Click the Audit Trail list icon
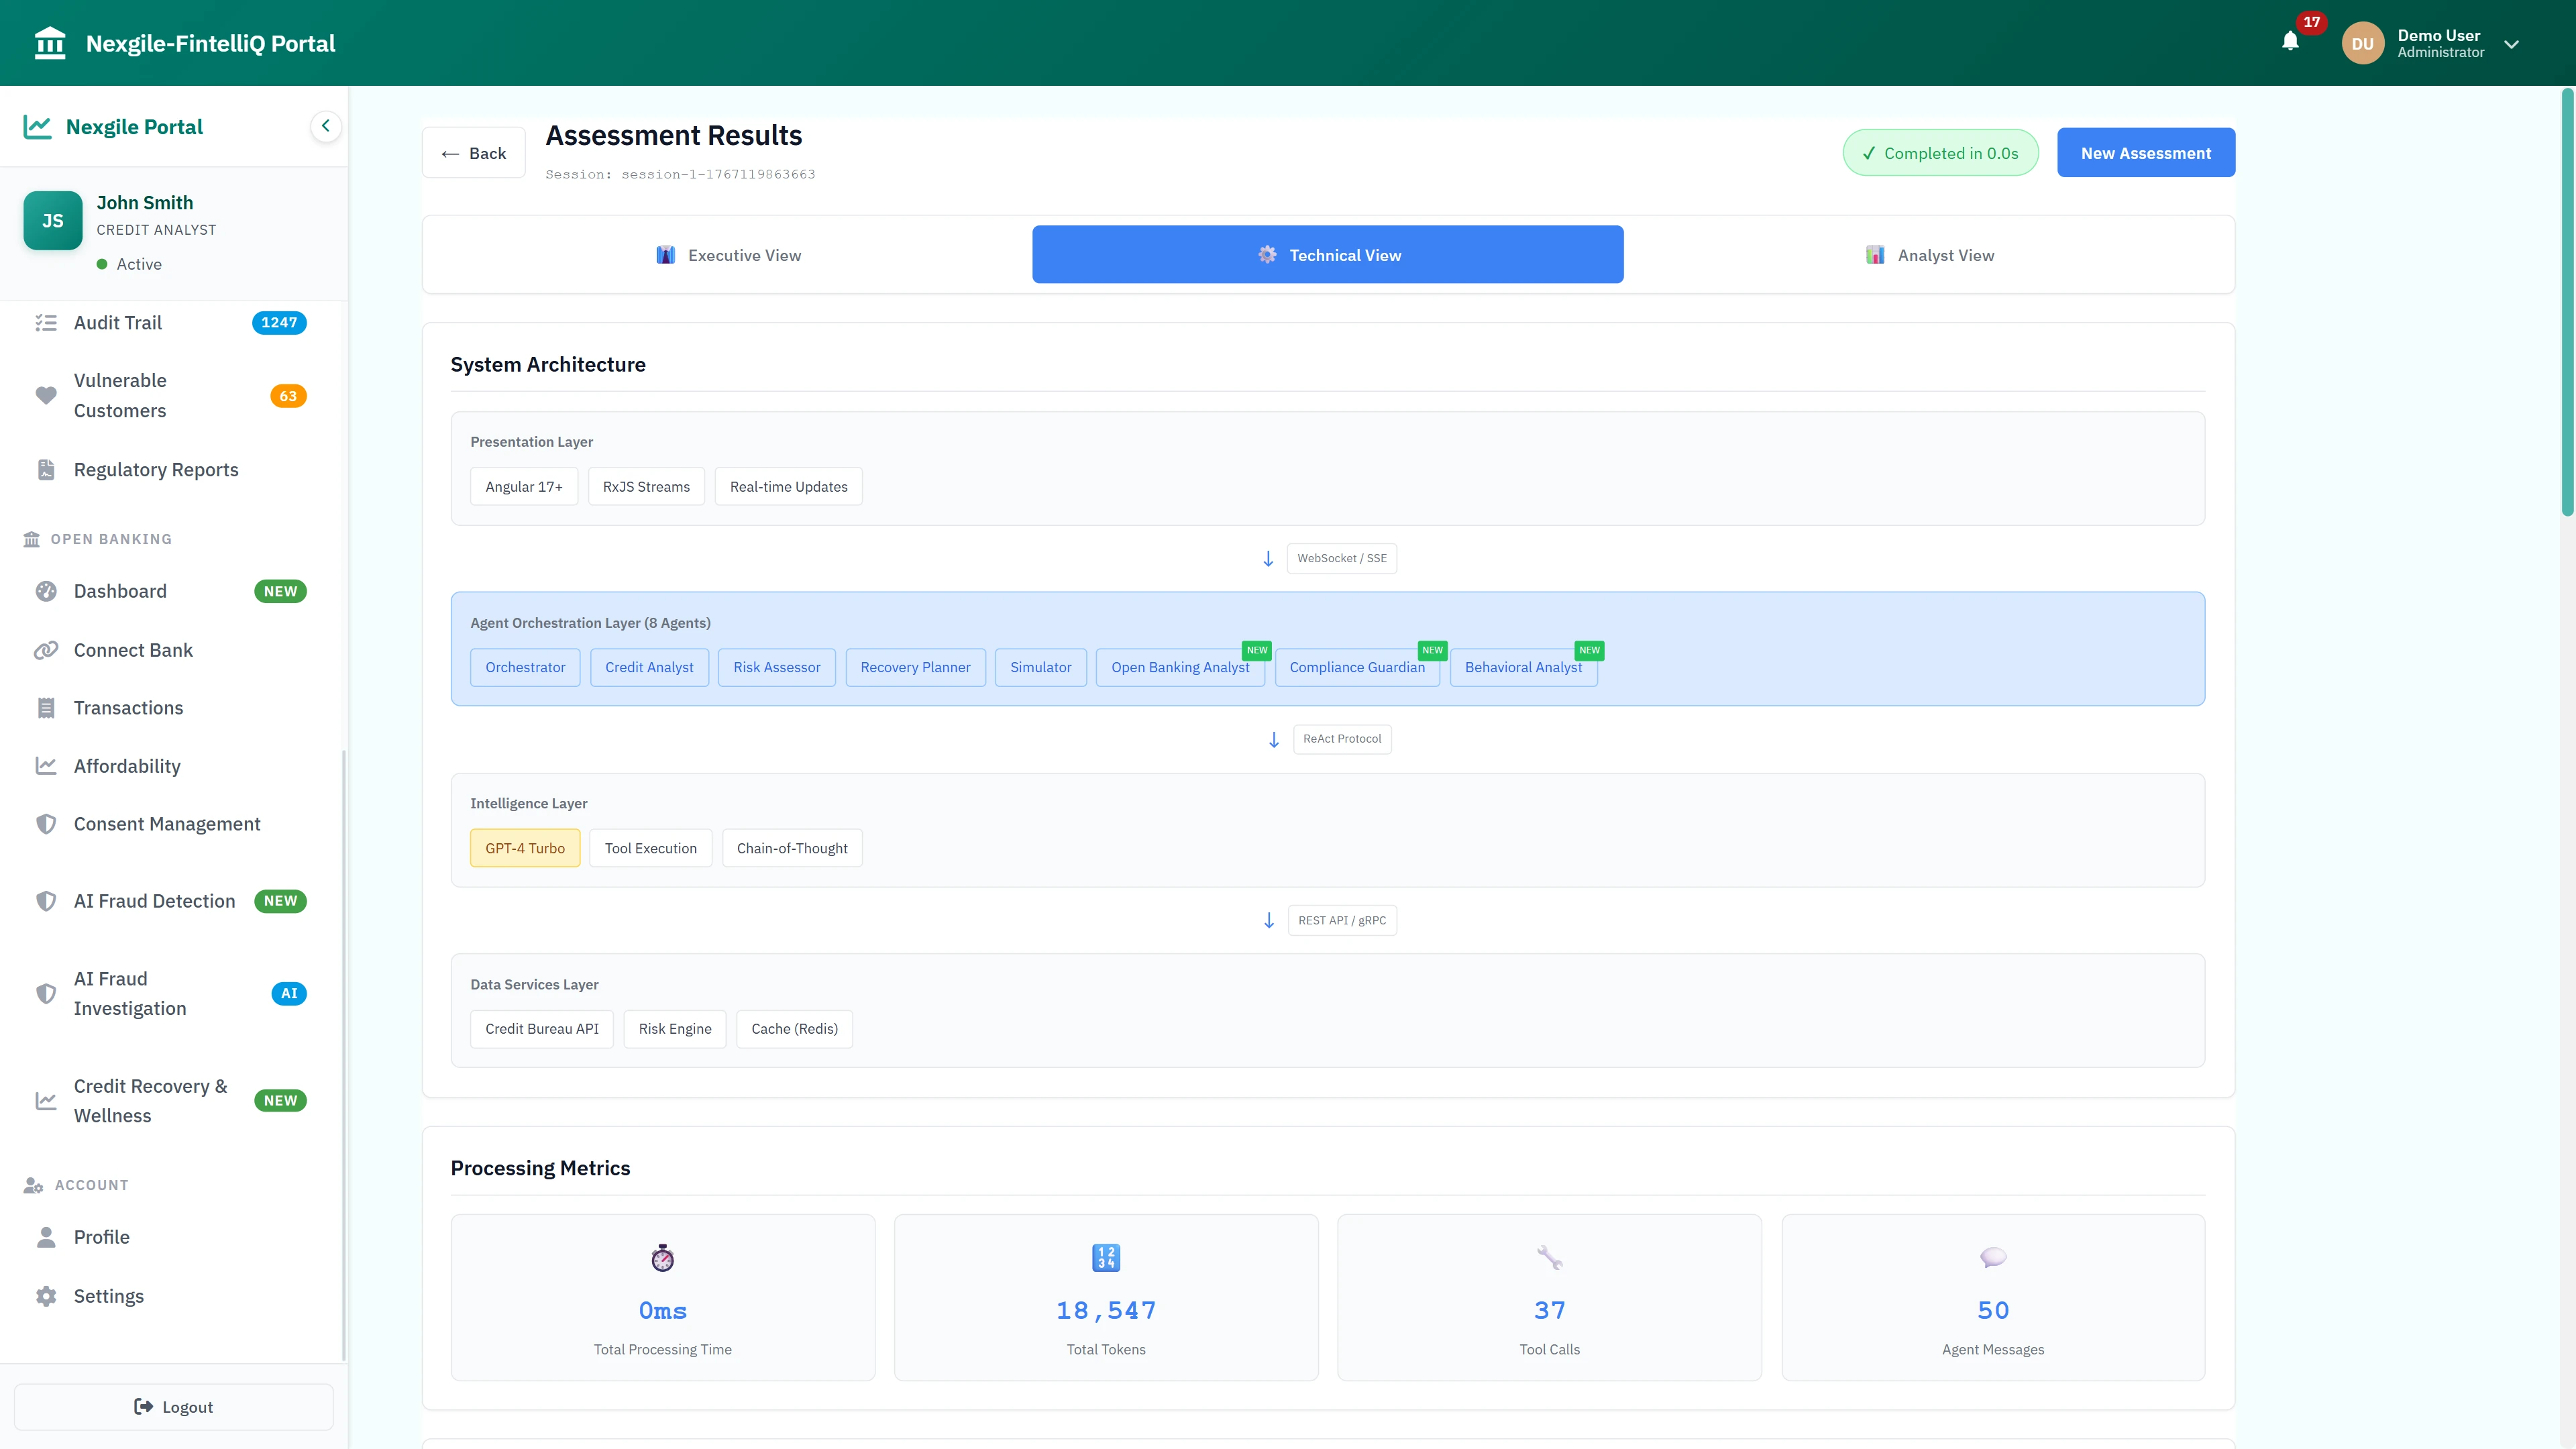 tap(46, 323)
